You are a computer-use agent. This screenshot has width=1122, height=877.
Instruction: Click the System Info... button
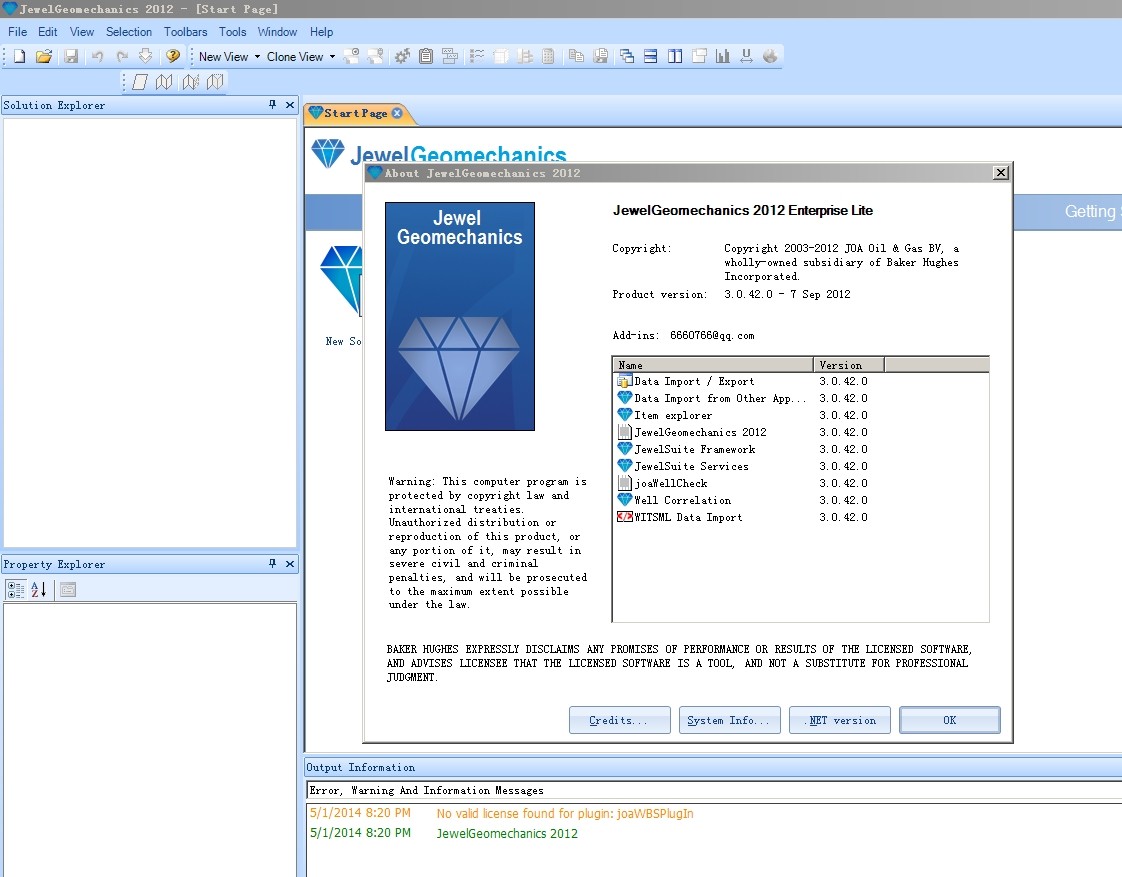tap(730, 720)
